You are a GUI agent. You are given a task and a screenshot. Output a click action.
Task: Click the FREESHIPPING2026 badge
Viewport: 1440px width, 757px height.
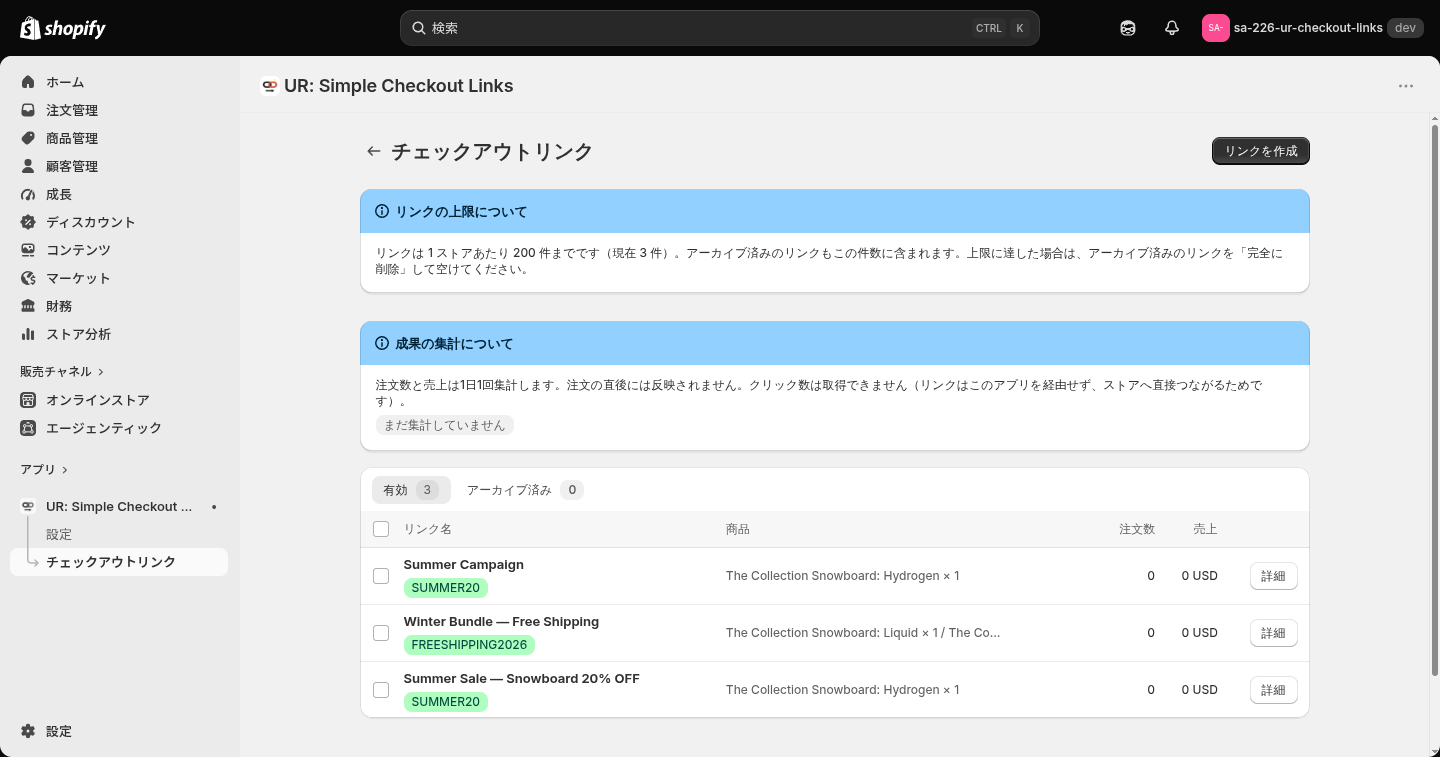click(469, 645)
